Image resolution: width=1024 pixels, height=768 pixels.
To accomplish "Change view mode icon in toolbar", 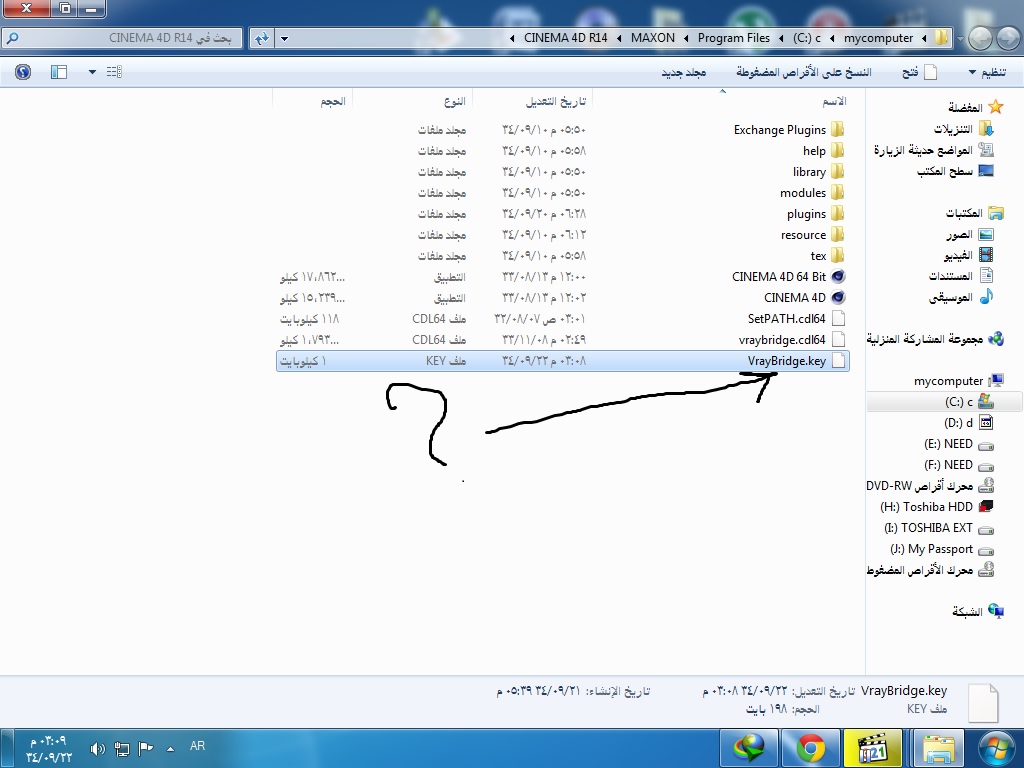I will (x=114, y=72).
